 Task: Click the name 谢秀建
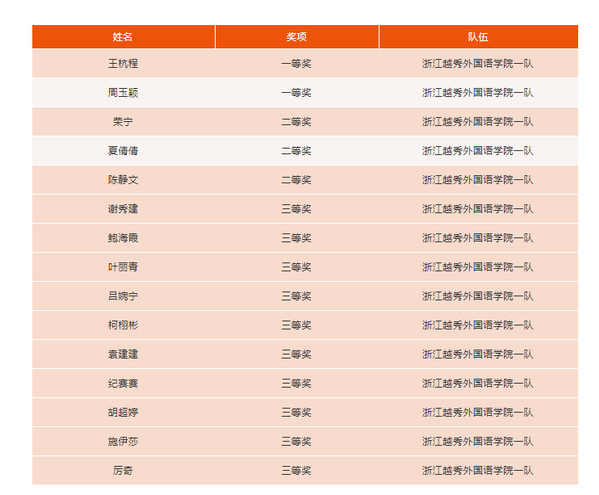(x=123, y=209)
